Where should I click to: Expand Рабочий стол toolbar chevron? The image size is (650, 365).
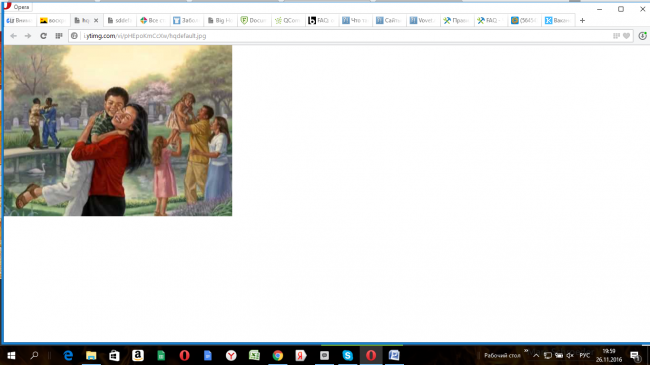tap(526, 351)
